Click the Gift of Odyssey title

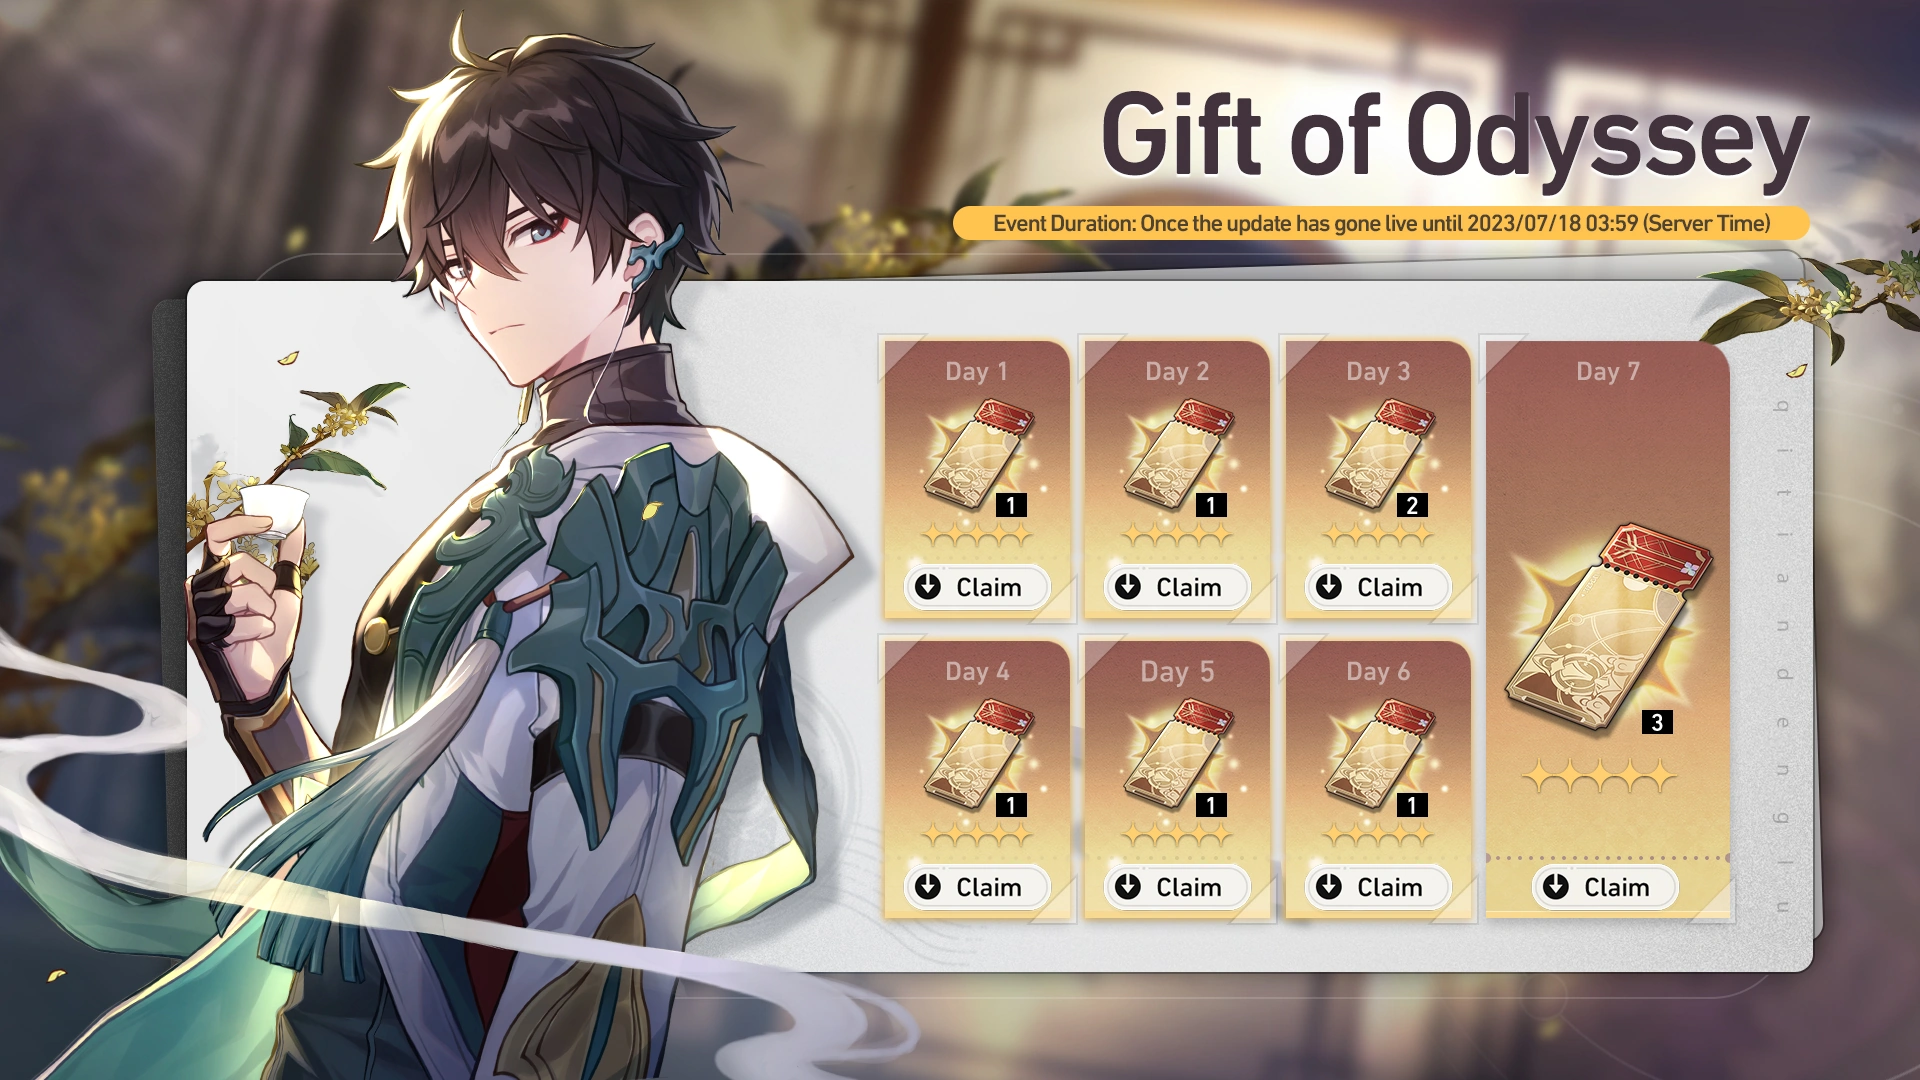click(1455, 136)
